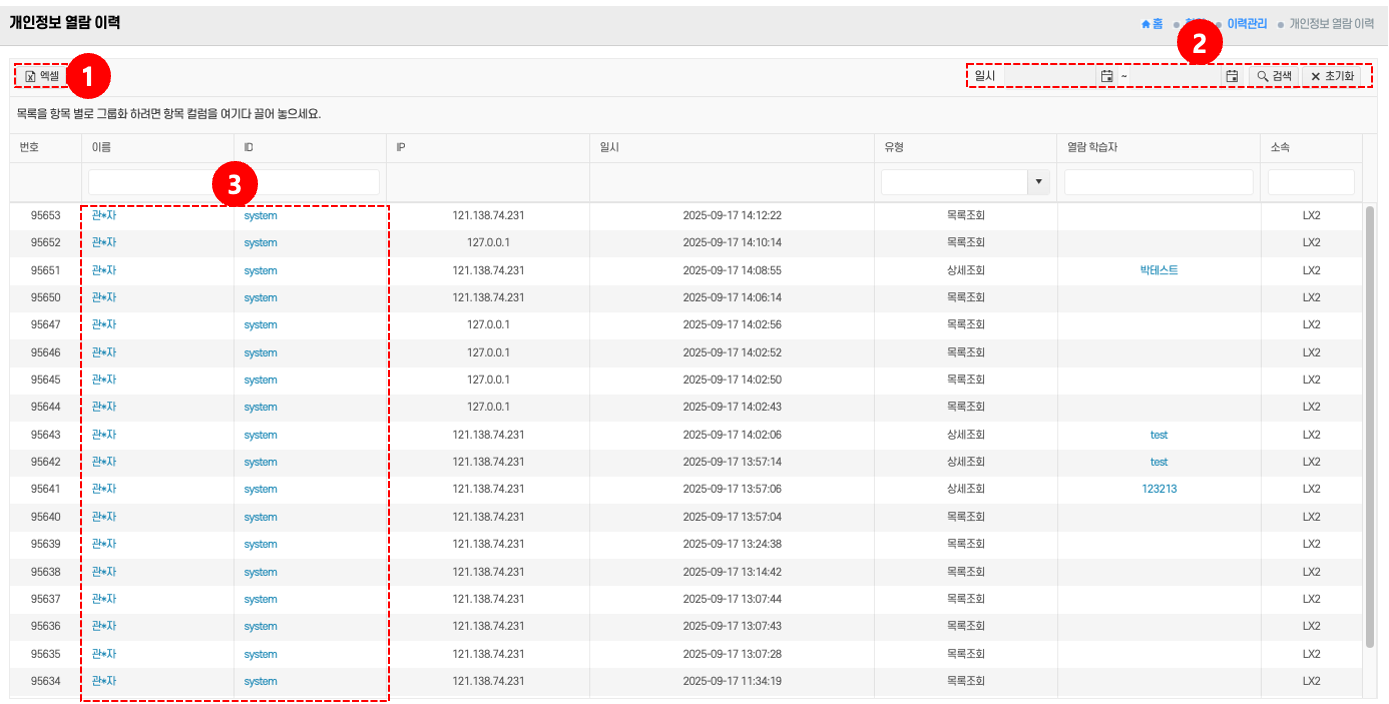
Task: Open the 이력관리 breadcrumb link
Action: 1246,23
